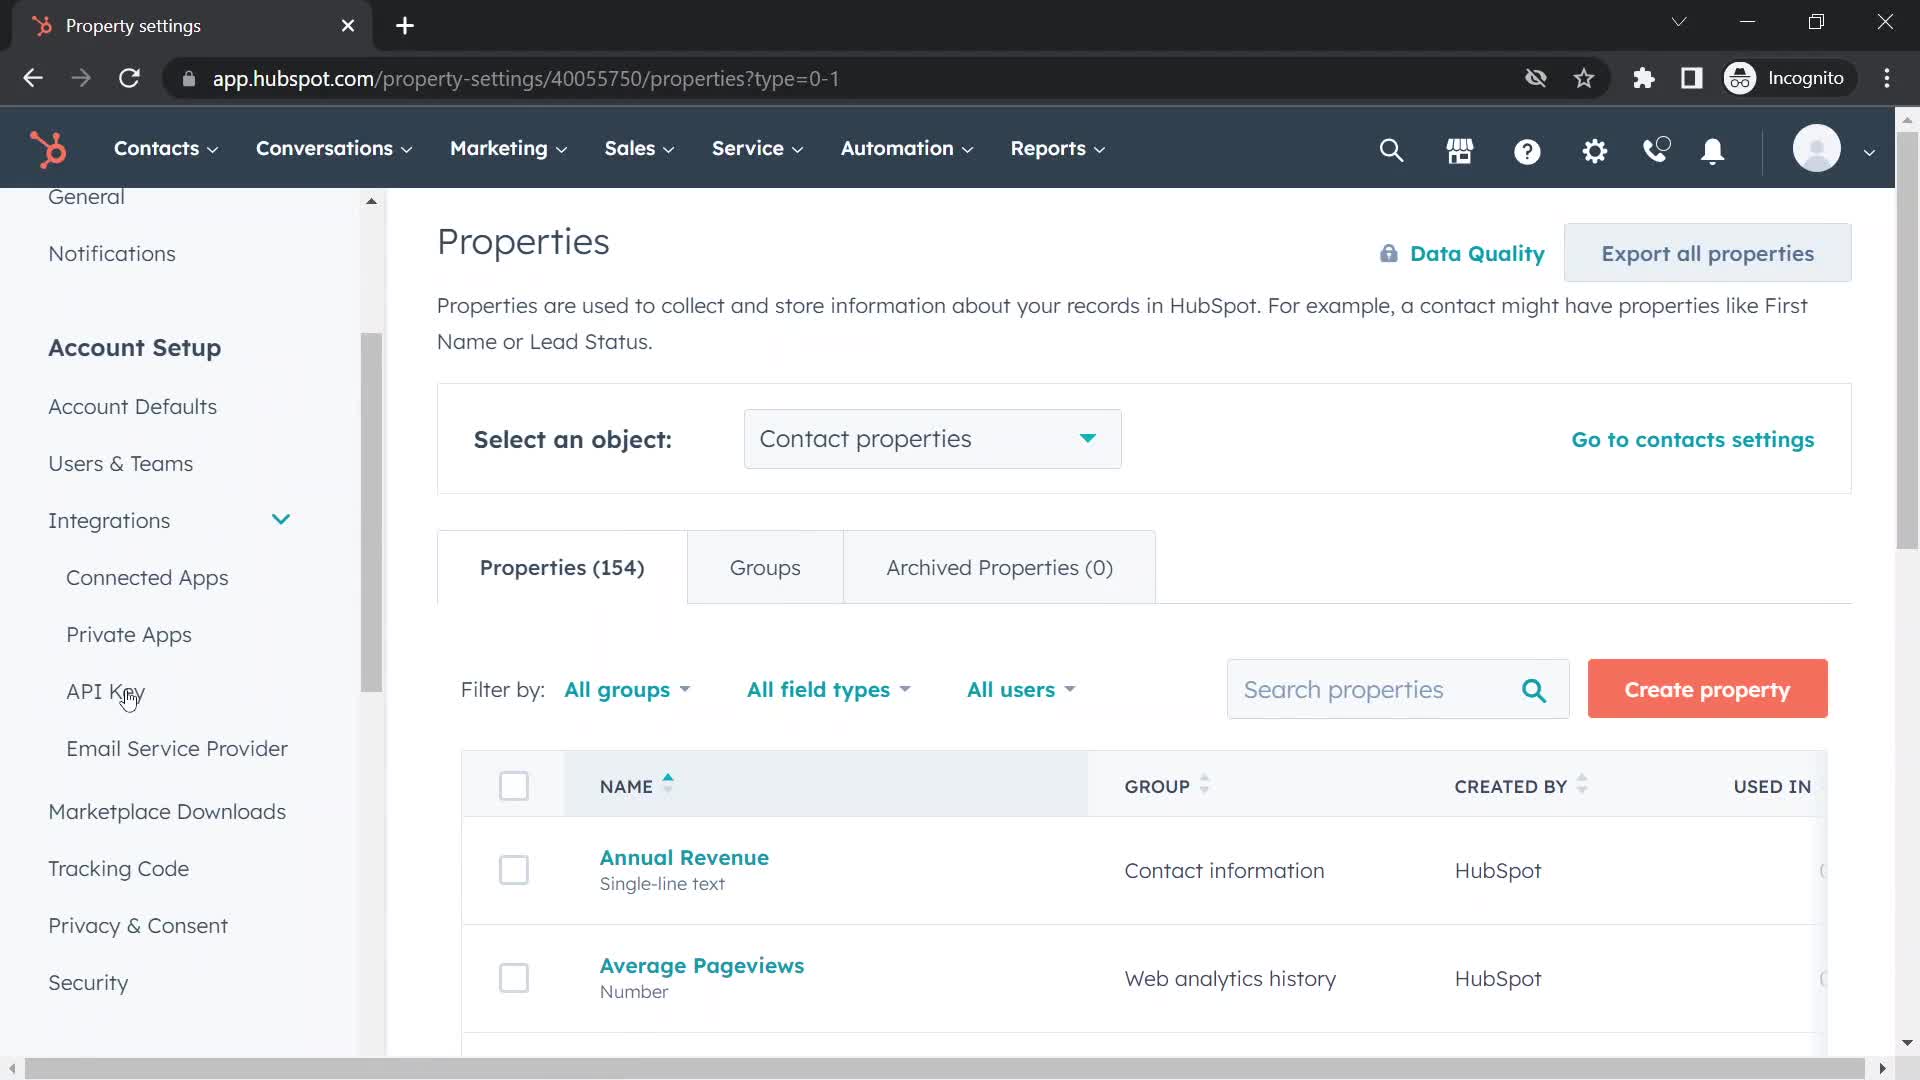Viewport: 1920px width, 1080px height.
Task: Click the Marketplace icon in top bar
Action: point(1460,149)
